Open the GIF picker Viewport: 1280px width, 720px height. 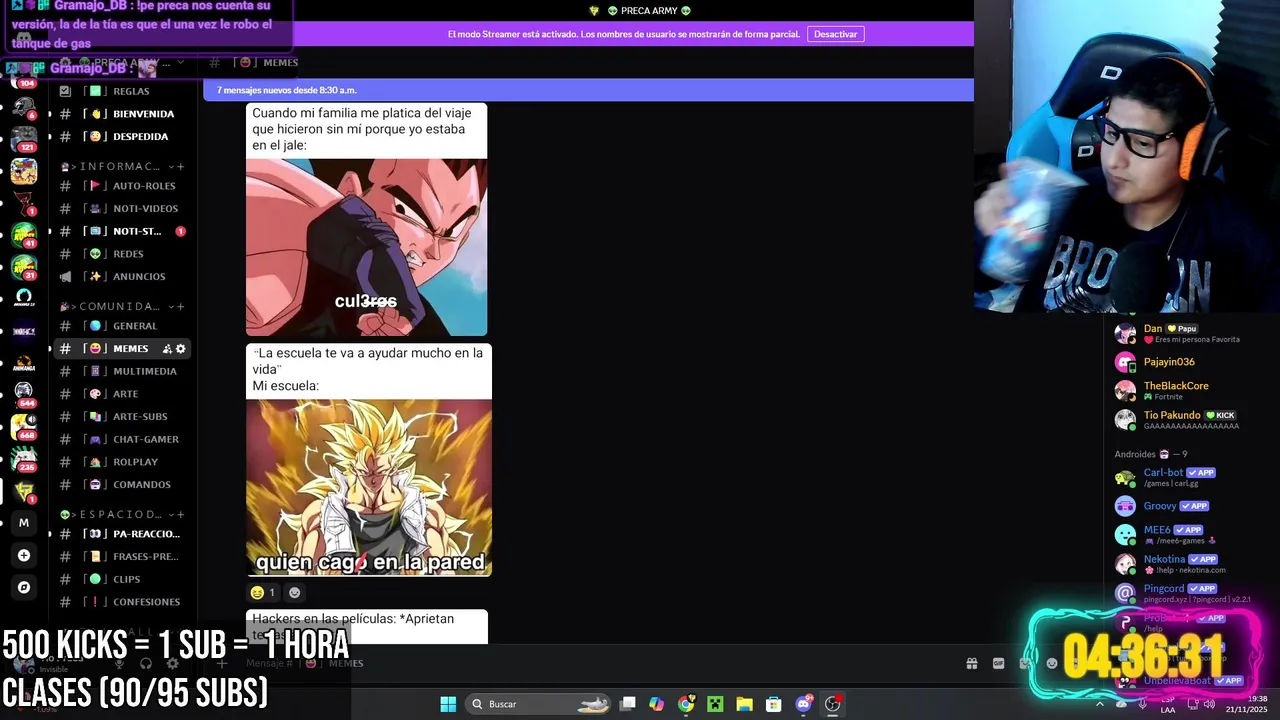(x=998, y=663)
